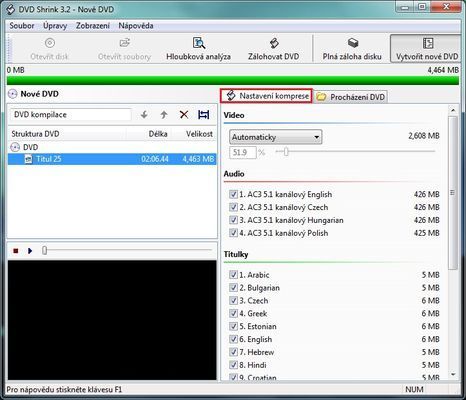The image size is (466, 400).
Task: Click the Vytvořit nové DVD icon
Action: (x=428, y=43)
